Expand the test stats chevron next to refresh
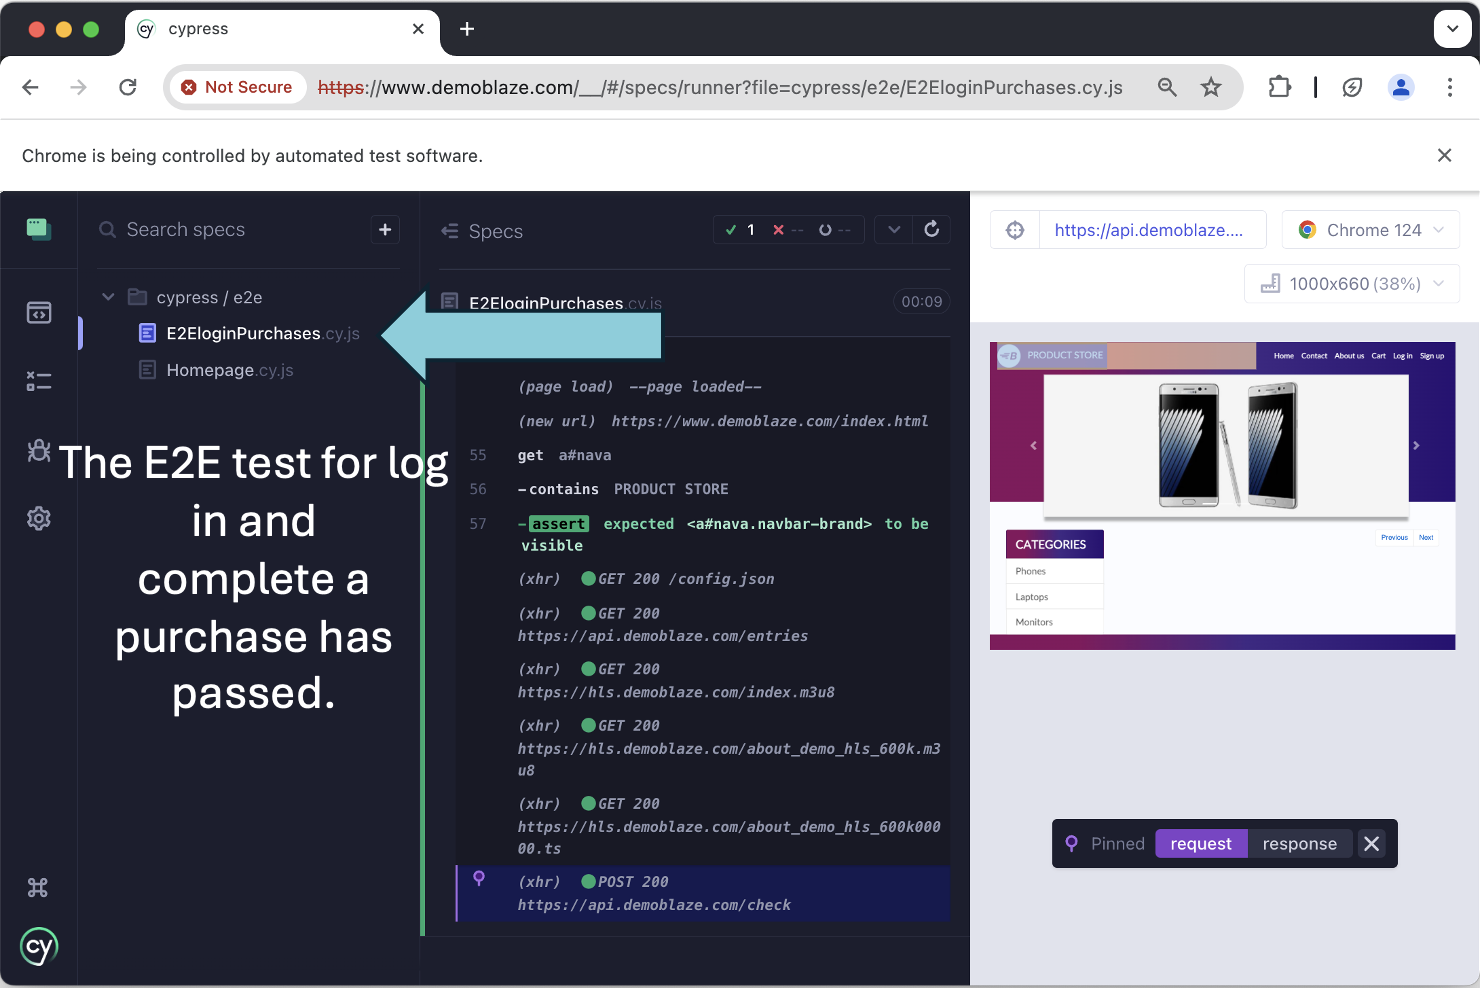The height and width of the screenshot is (988, 1480). pyautogui.click(x=893, y=229)
